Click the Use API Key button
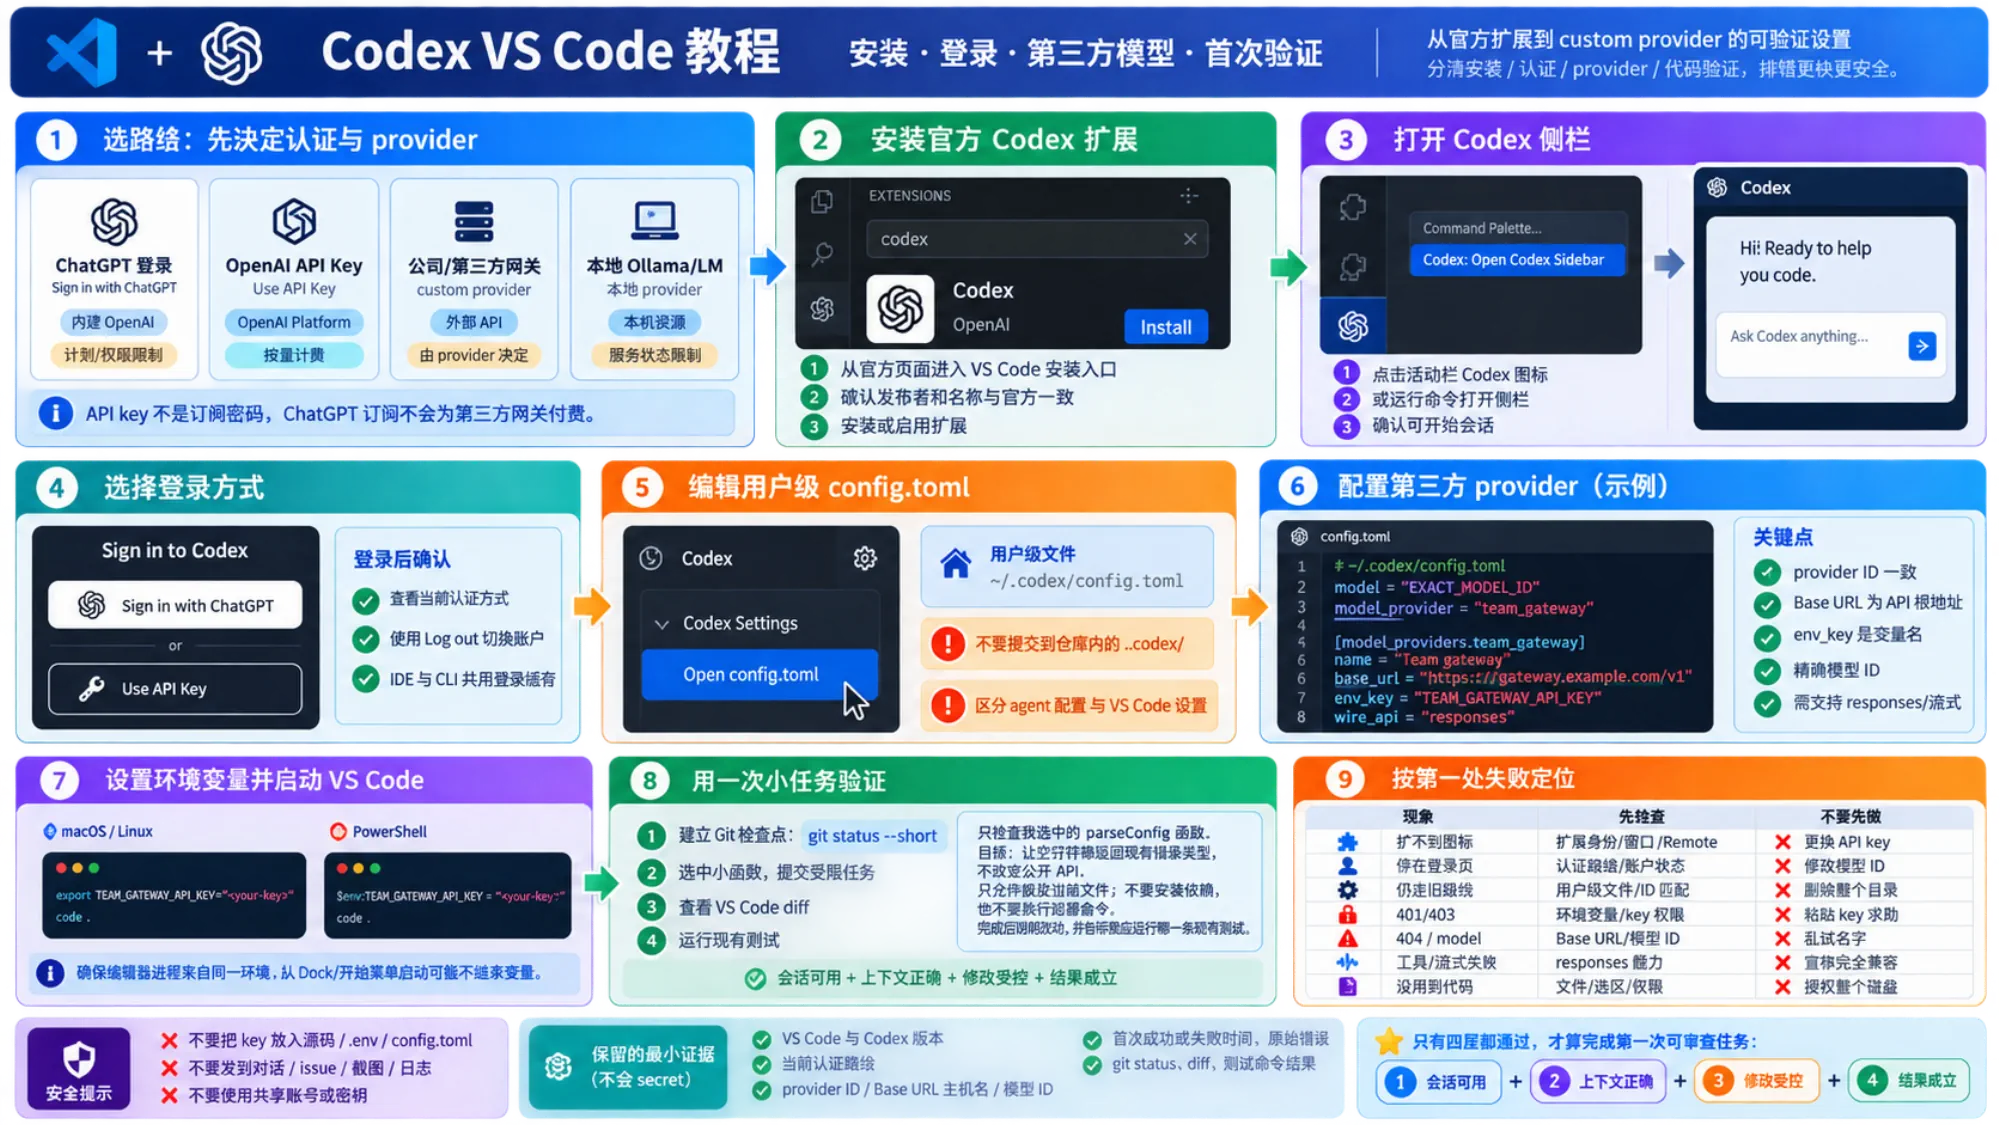 (175, 689)
